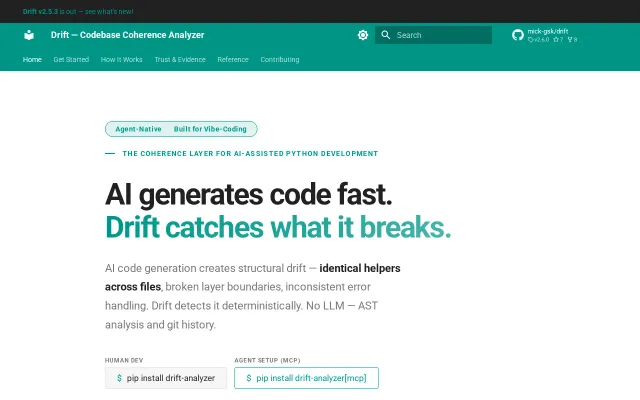The image size is (640, 400).
Task: Click the AGENT SETUP (MCP) label
Action: pyautogui.click(x=267, y=360)
